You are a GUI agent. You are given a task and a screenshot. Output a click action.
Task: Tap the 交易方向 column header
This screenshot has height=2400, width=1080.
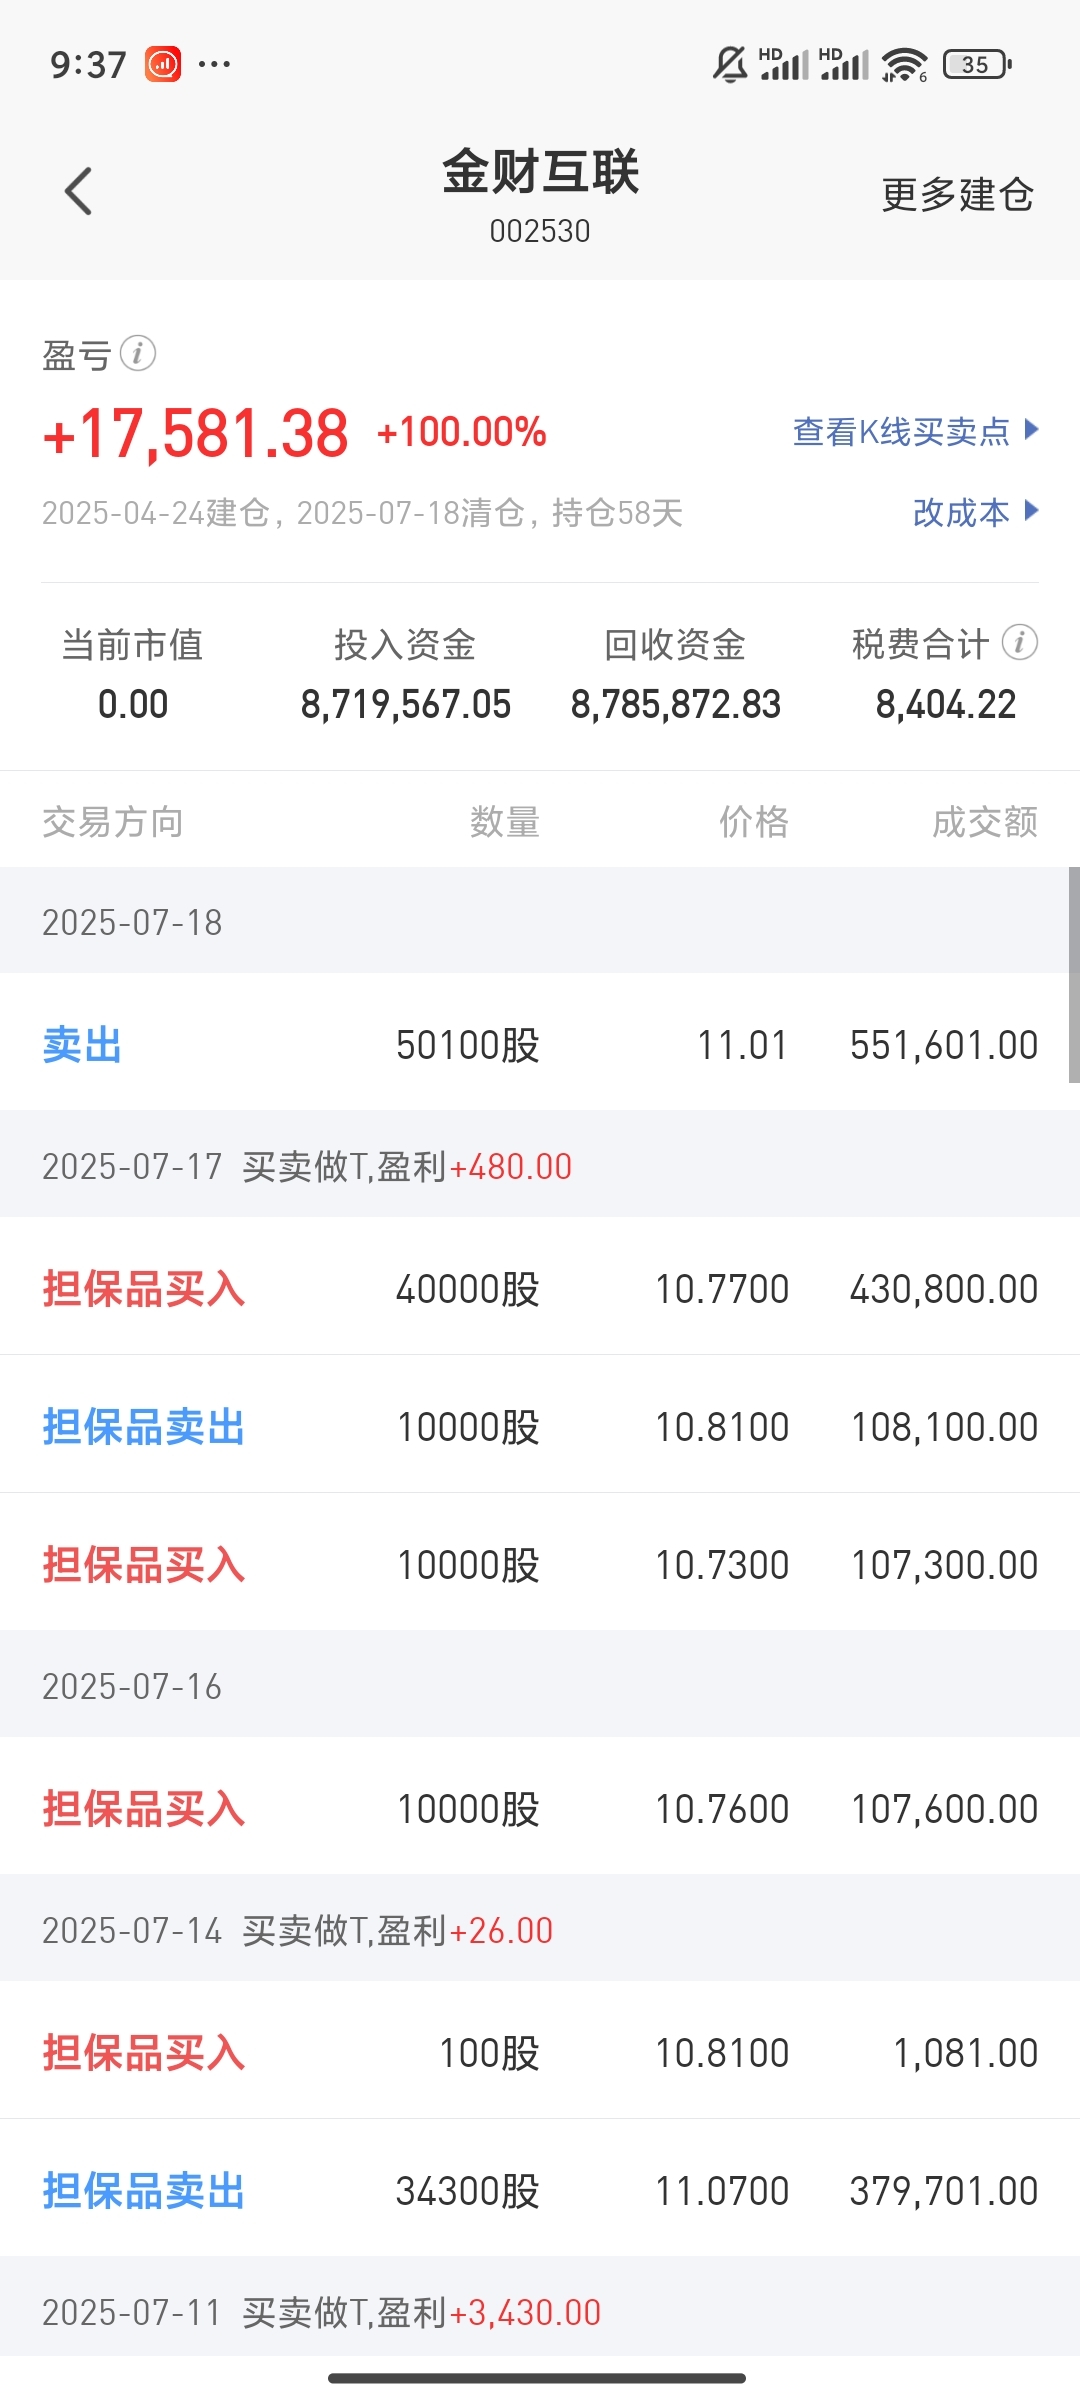(113, 822)
